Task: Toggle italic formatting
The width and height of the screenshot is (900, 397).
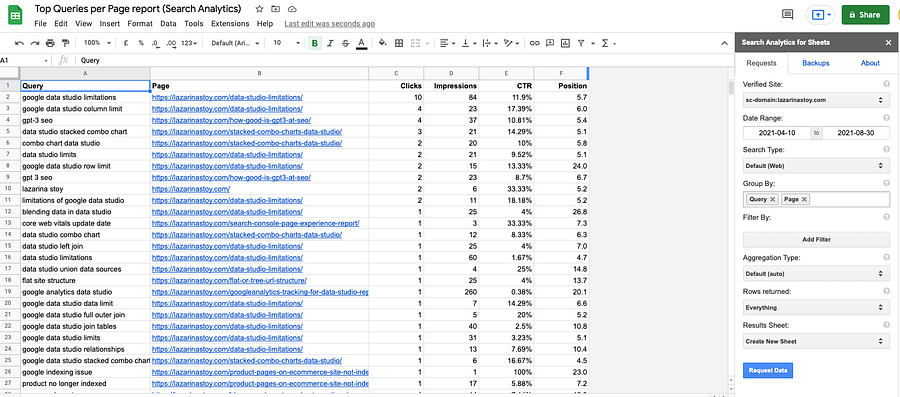Action: tap(330, 43)
